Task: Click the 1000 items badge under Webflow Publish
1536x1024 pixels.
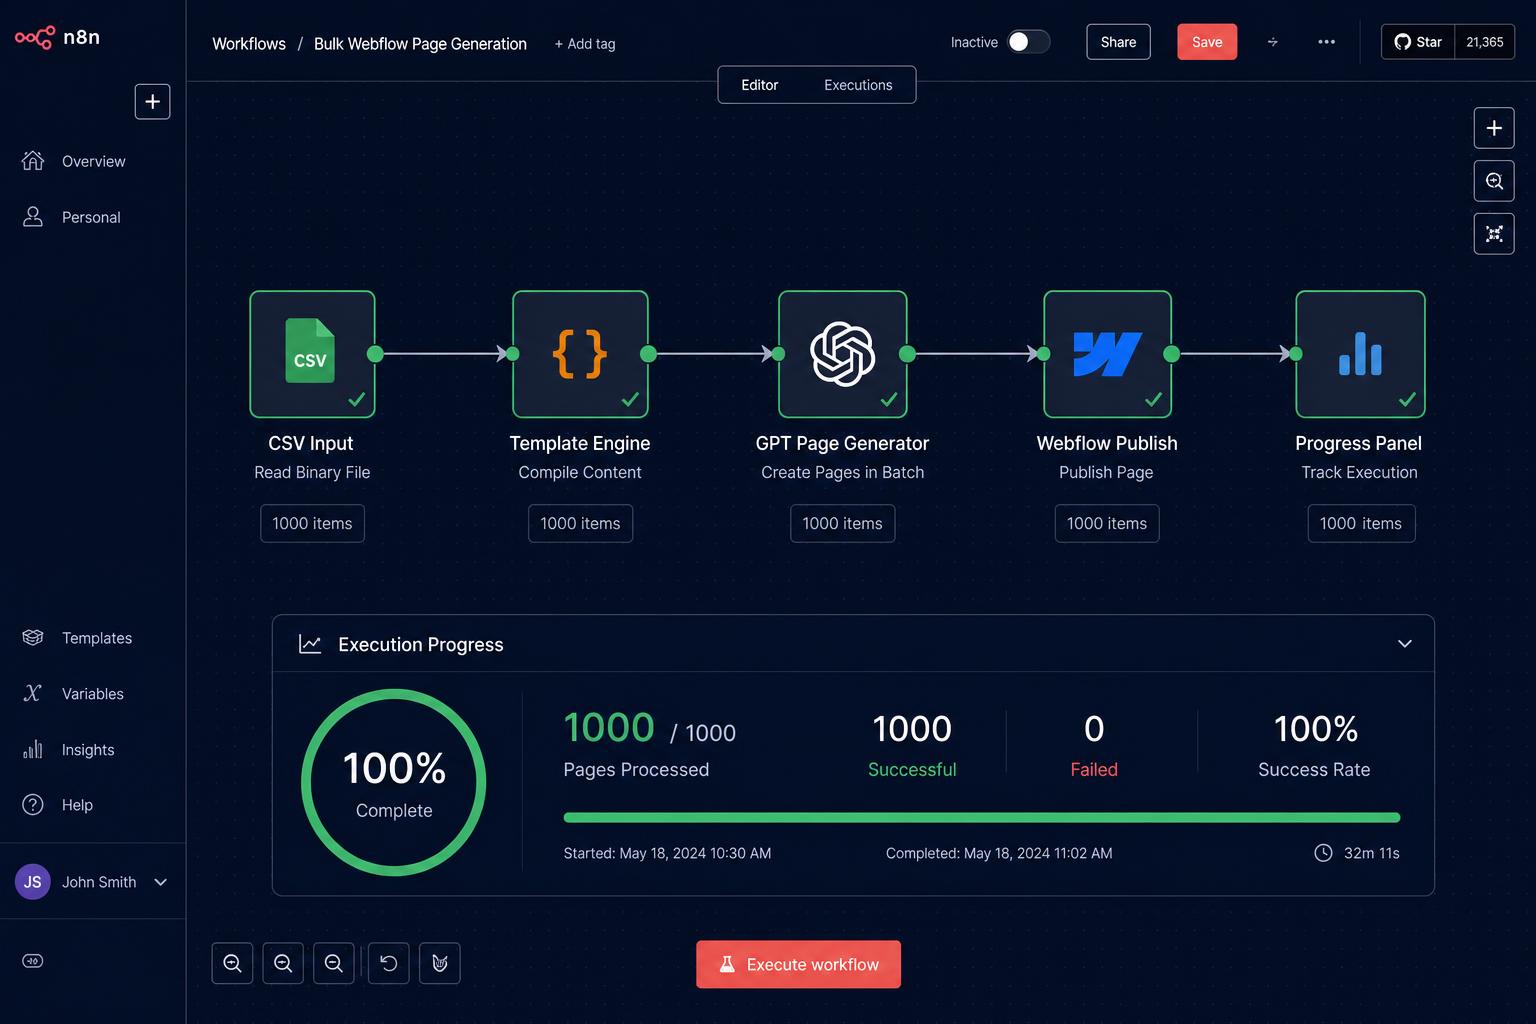Action: click(x=1107, y=523)
